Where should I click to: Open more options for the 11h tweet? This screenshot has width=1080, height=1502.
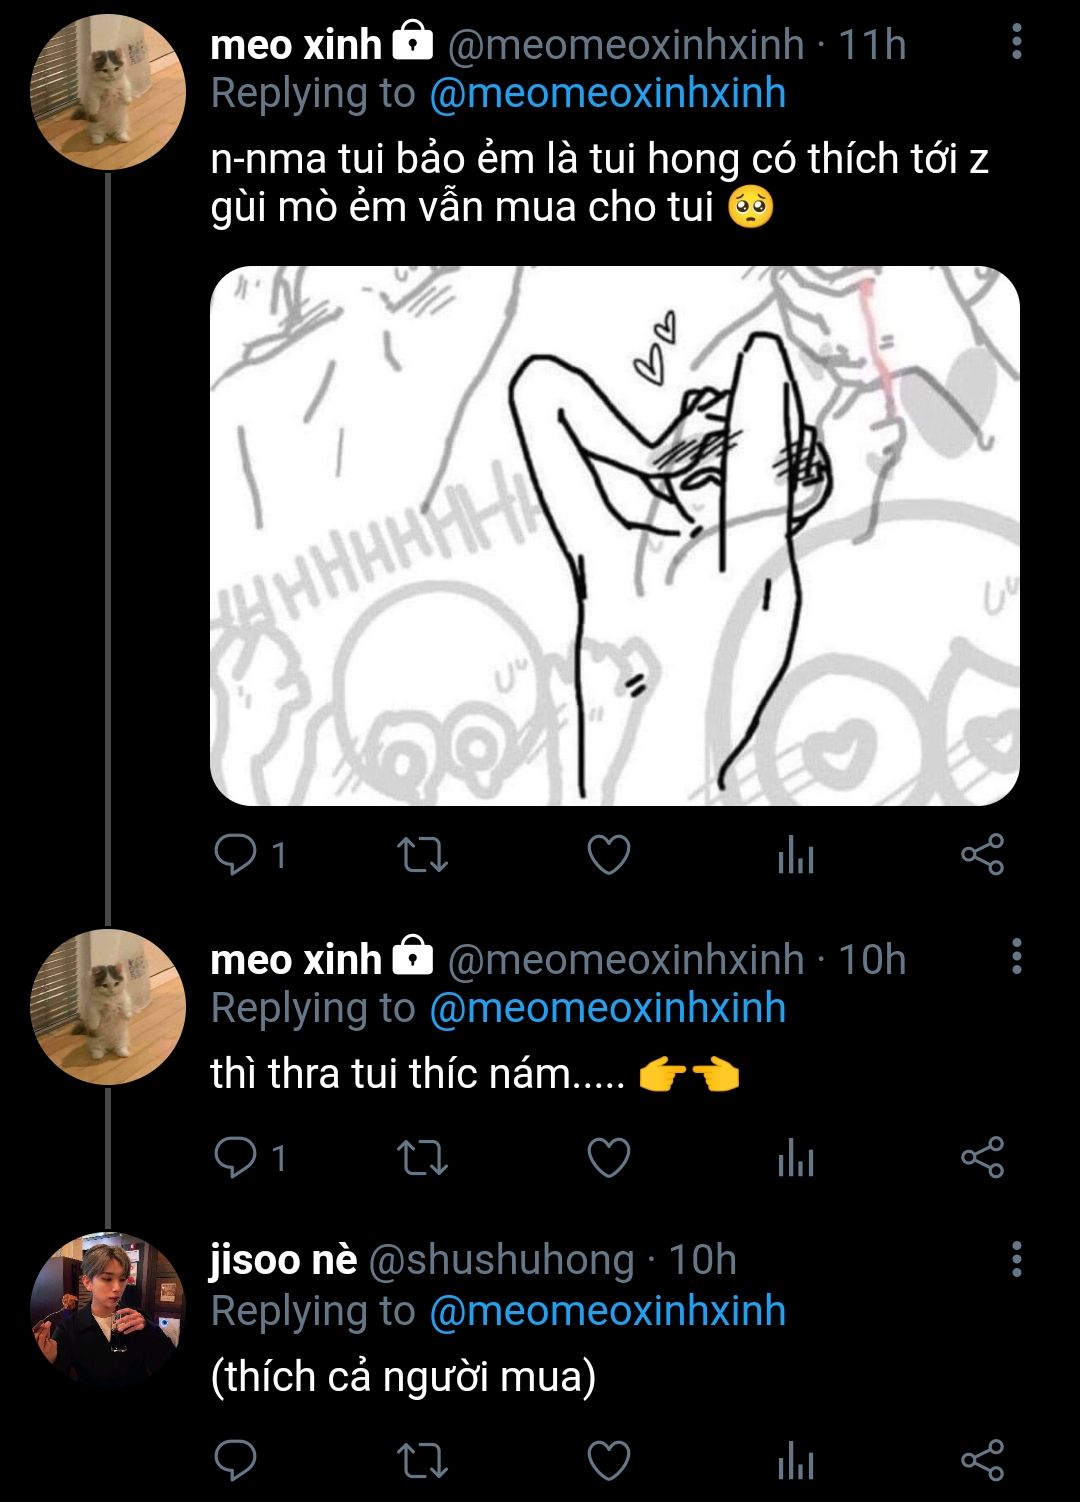coord(1016,42)
